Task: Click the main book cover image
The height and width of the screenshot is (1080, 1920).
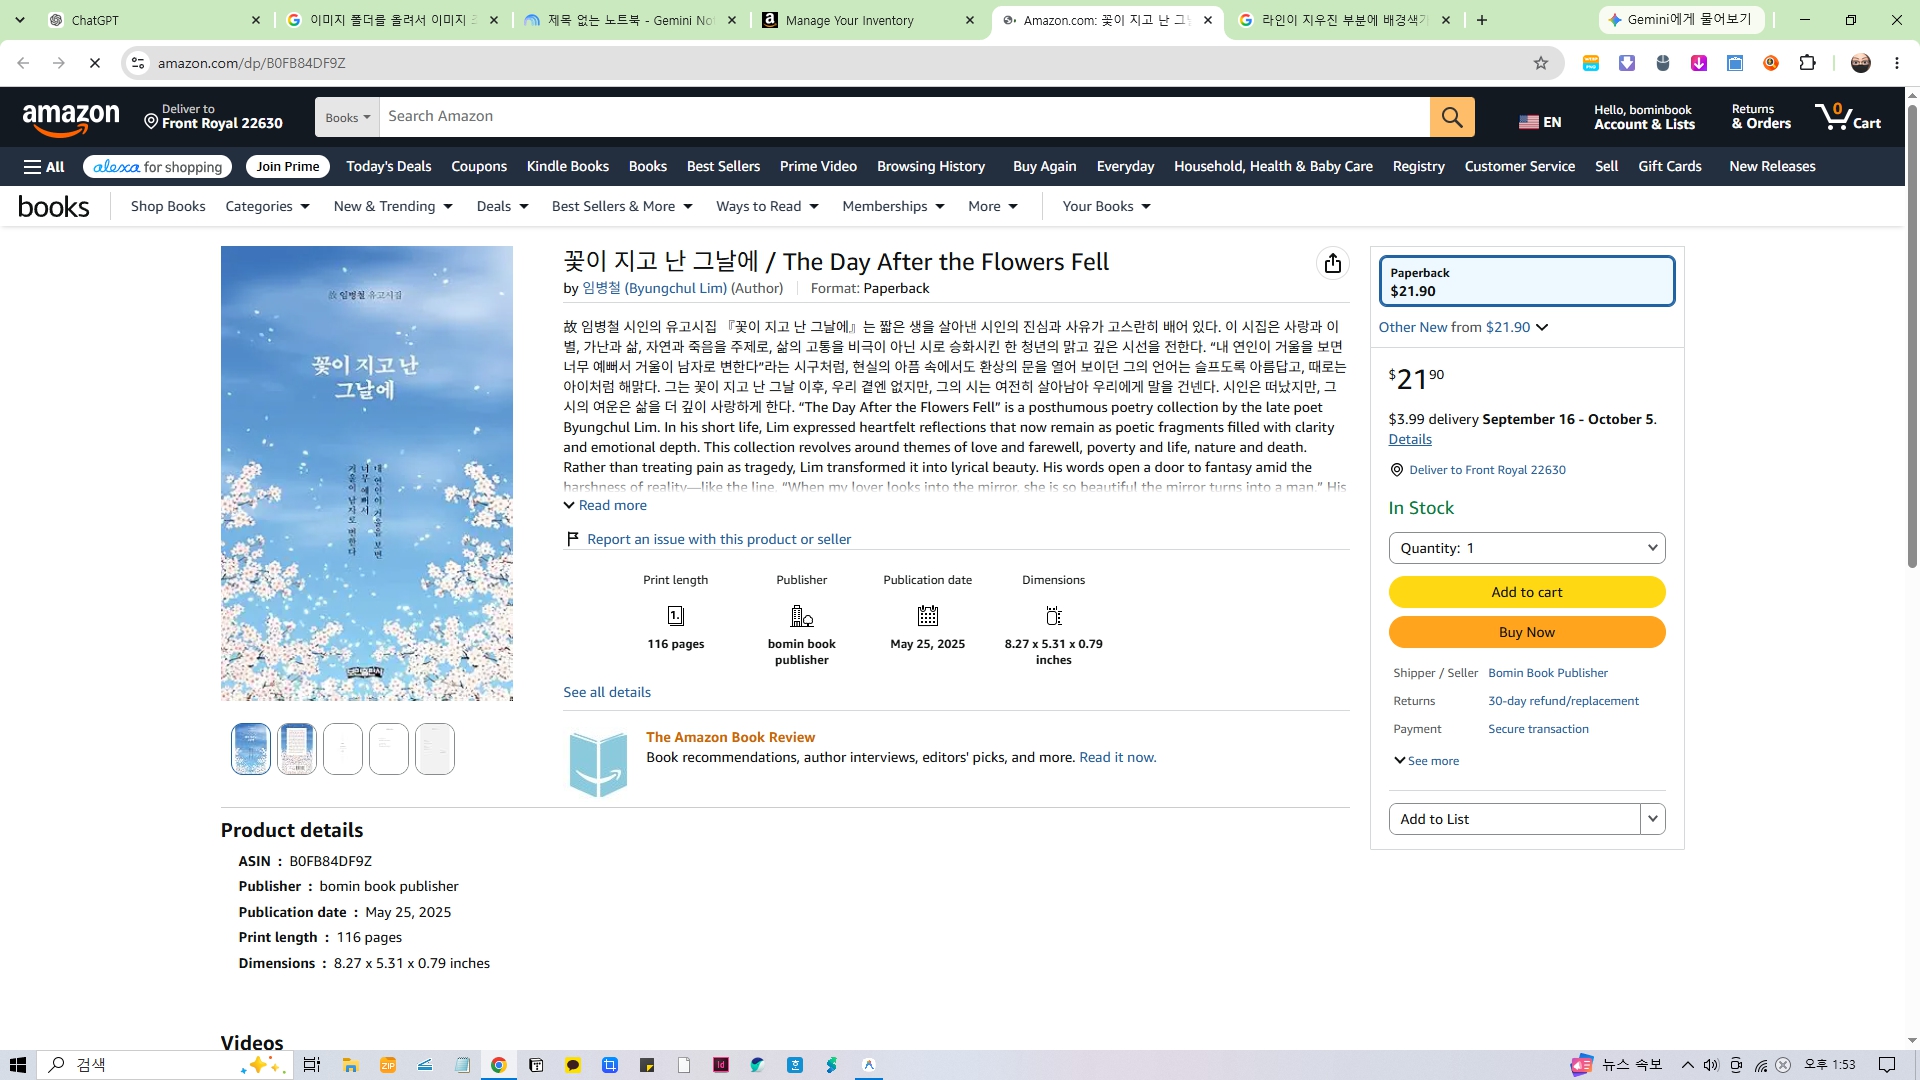Action: pyautogui.click(x=367, y=473)
